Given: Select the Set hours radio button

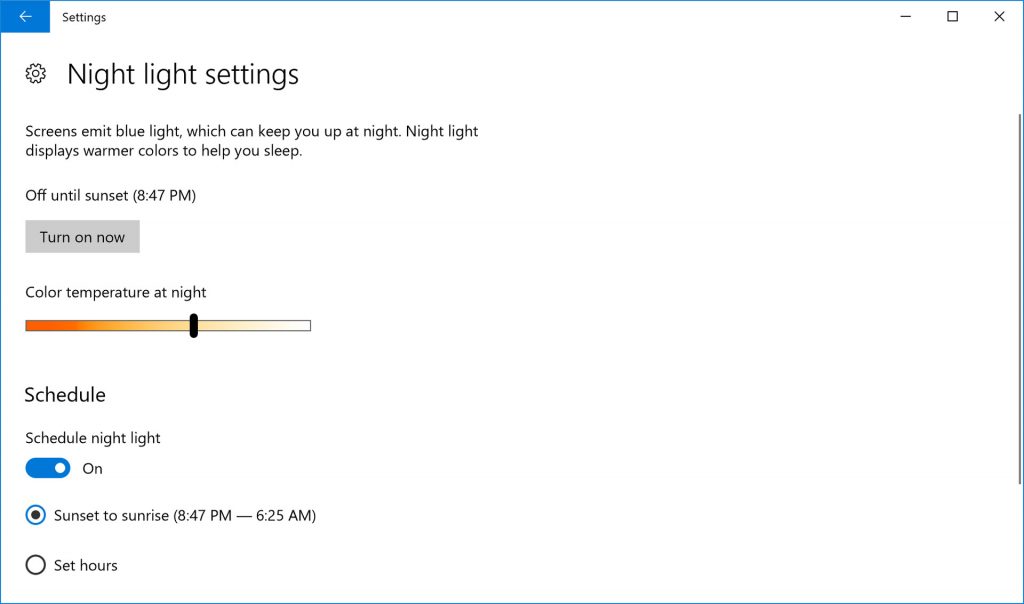Looking at the screenshot, I should [35, 564].
